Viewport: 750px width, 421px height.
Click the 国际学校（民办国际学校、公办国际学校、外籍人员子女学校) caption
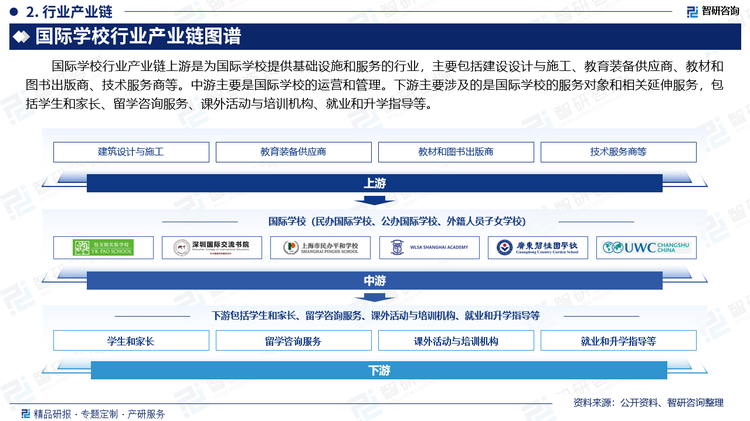click(397, 221)
